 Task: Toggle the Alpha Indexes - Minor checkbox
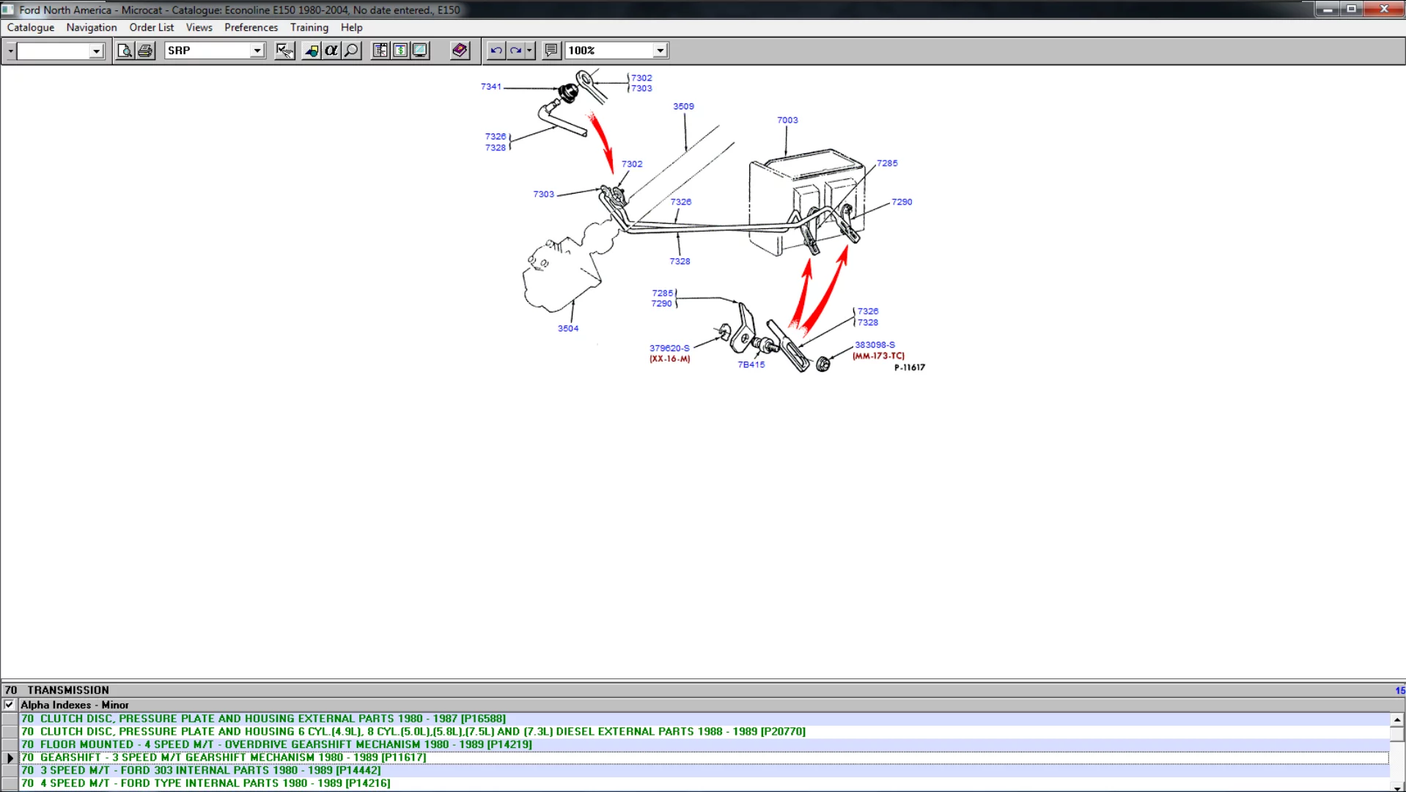coord(9,705)
